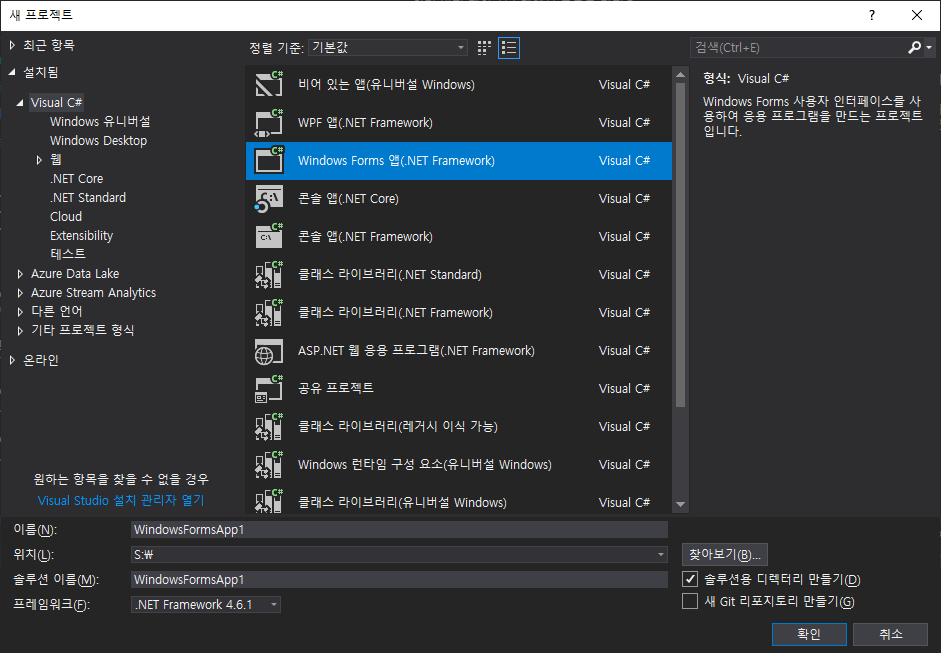Open Visual Studio 설치 관리자 열기 link
The image size is (941, 653).
point(121,501)
